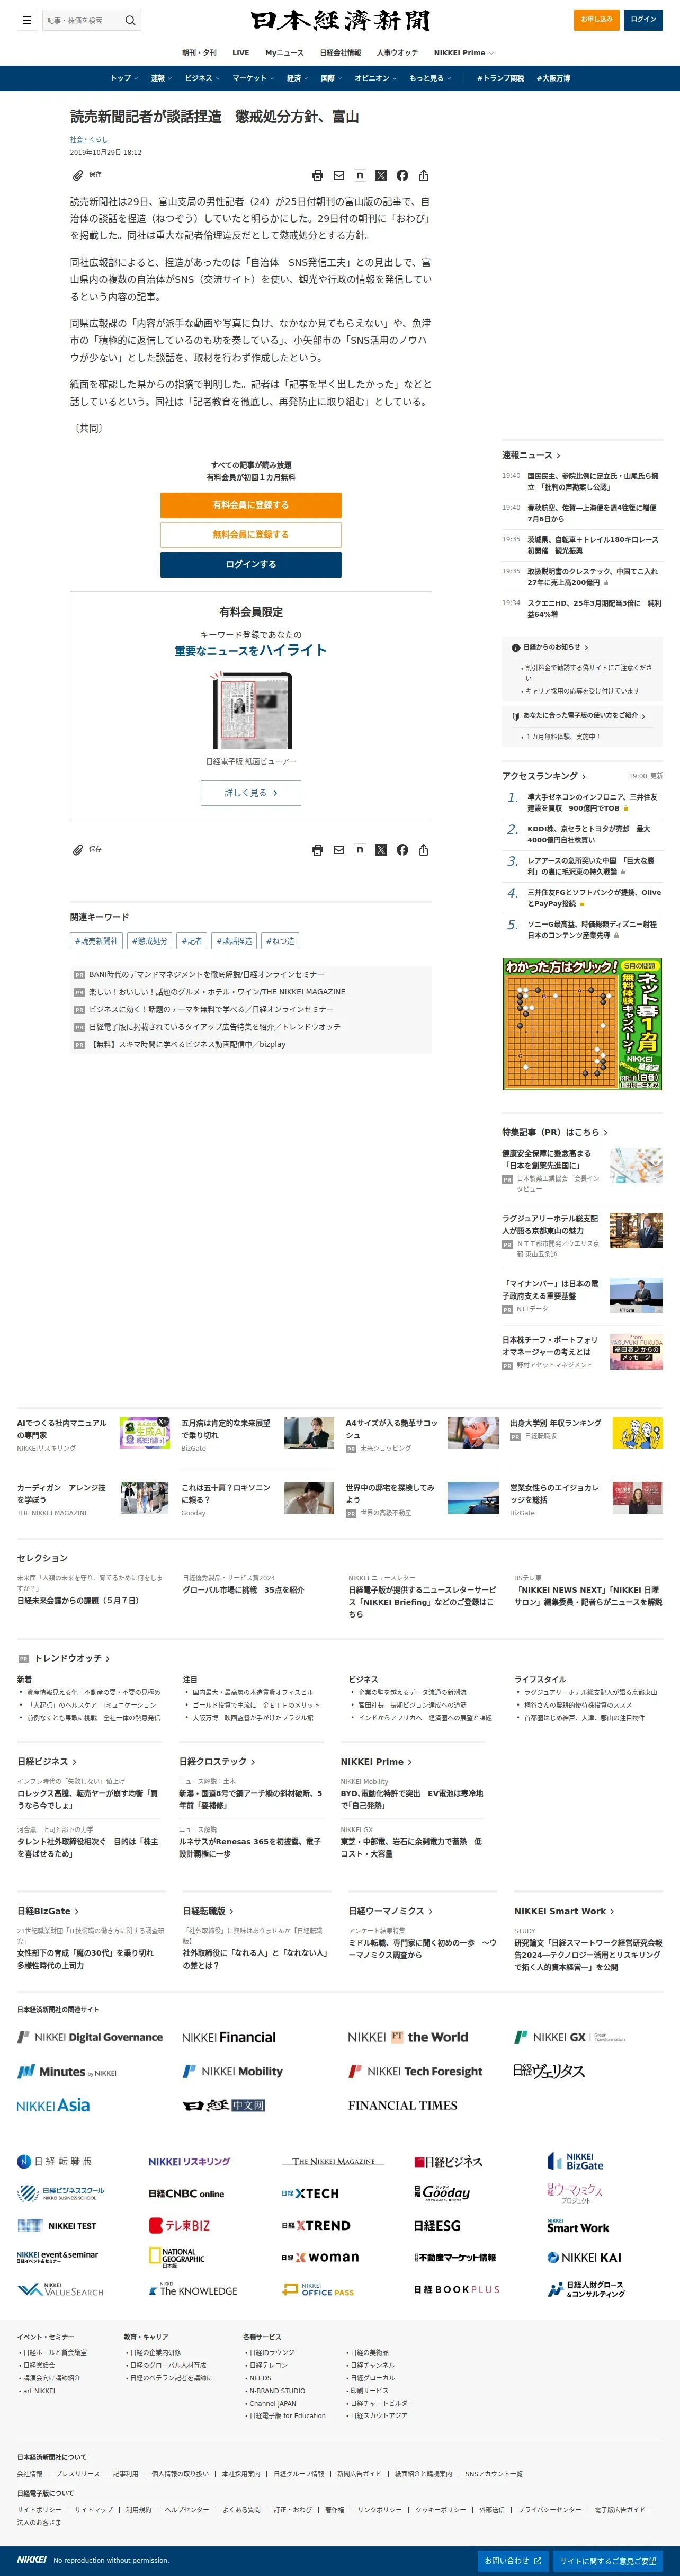Share via note icon above the article
680x2576 pixels.
click(x=360, y=175)
